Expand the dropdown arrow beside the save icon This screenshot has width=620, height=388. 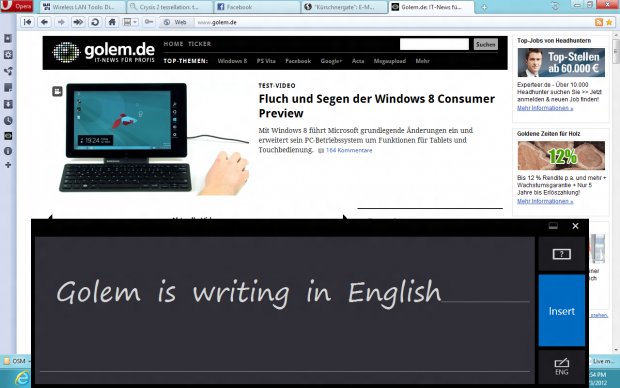click(x=135, y=22)
